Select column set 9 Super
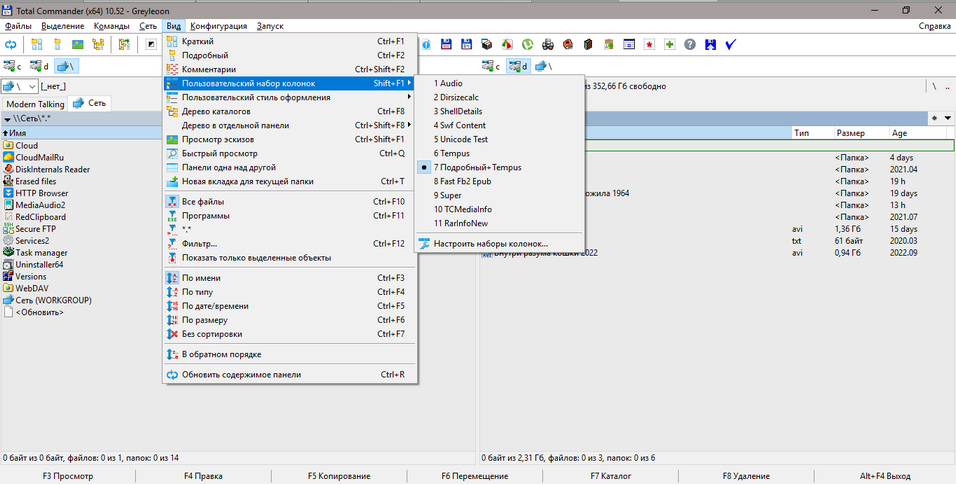This screenshot has height=484, width=956. [499, 195]
